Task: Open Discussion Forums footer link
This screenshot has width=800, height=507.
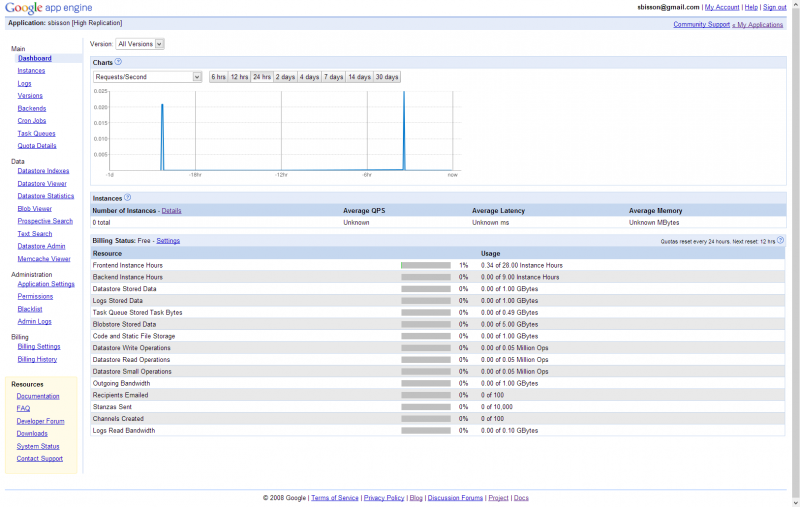Action: pos(455,498)
